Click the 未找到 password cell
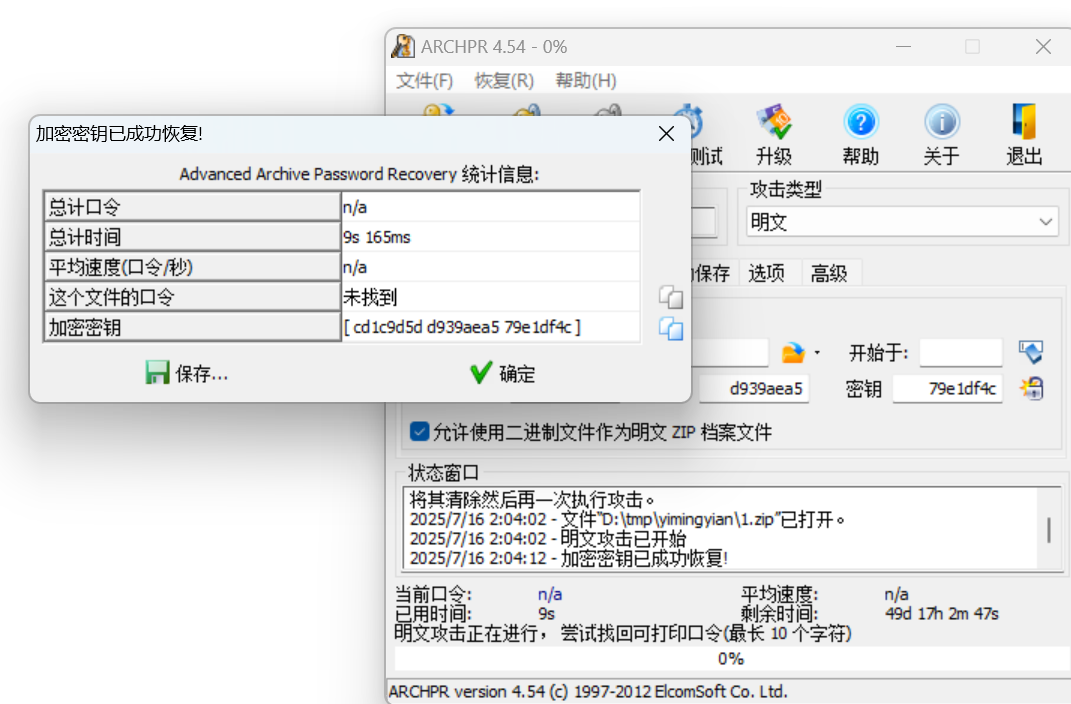This screenshot has width=1071, height=704. (x=490, y=297)
